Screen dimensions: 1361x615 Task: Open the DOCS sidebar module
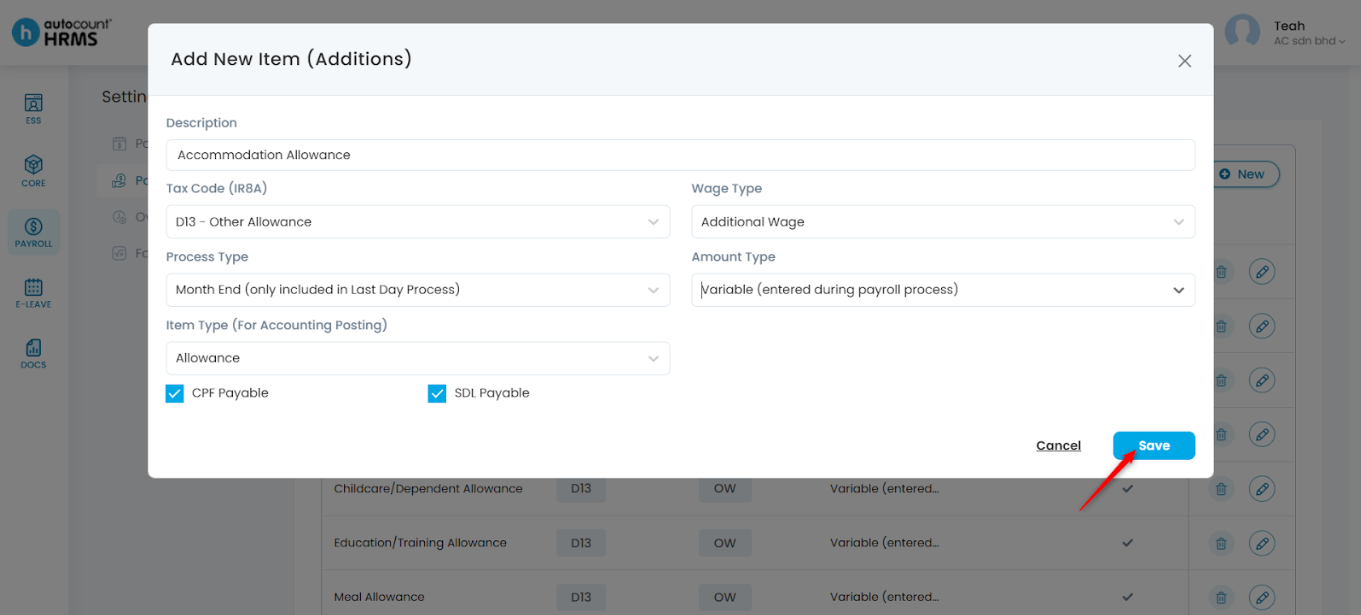pyautogui.click(x=33, y=354)
